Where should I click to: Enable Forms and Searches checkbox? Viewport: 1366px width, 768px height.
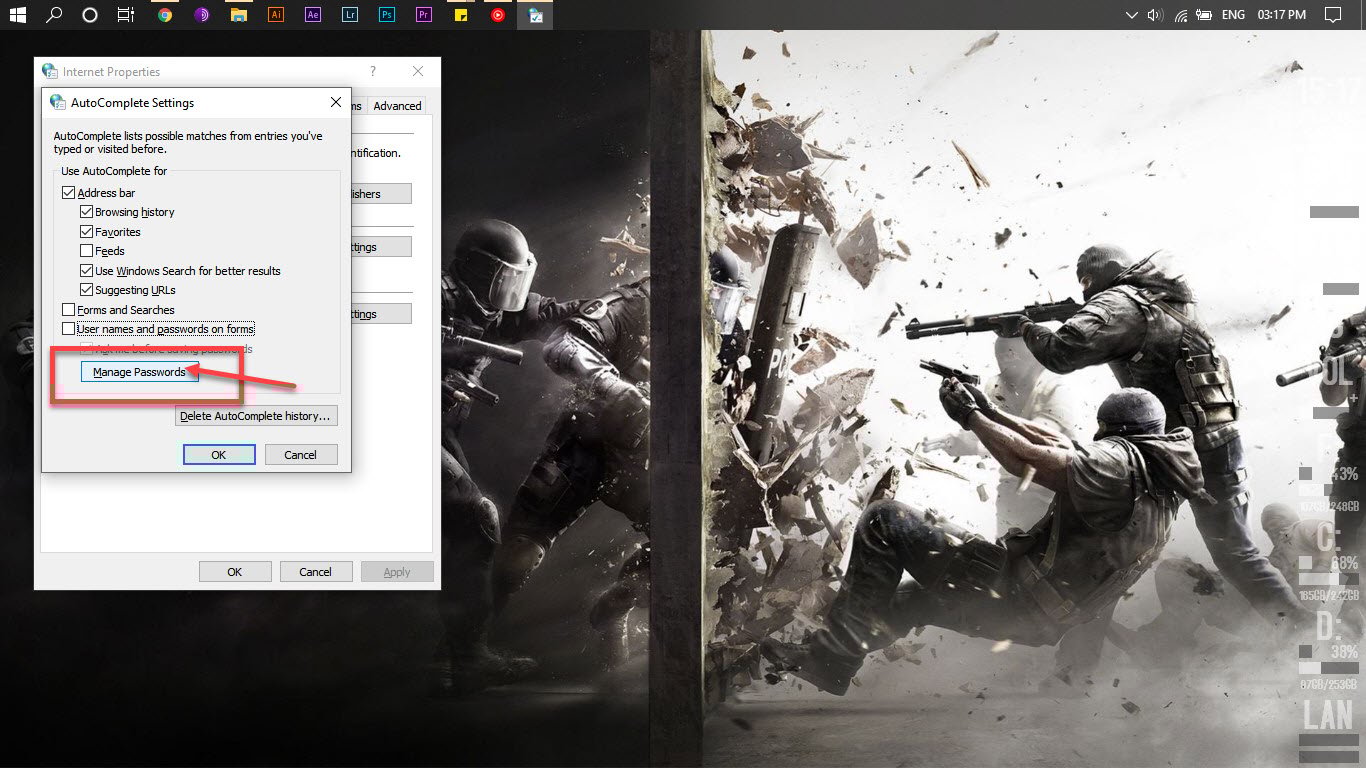69,310
